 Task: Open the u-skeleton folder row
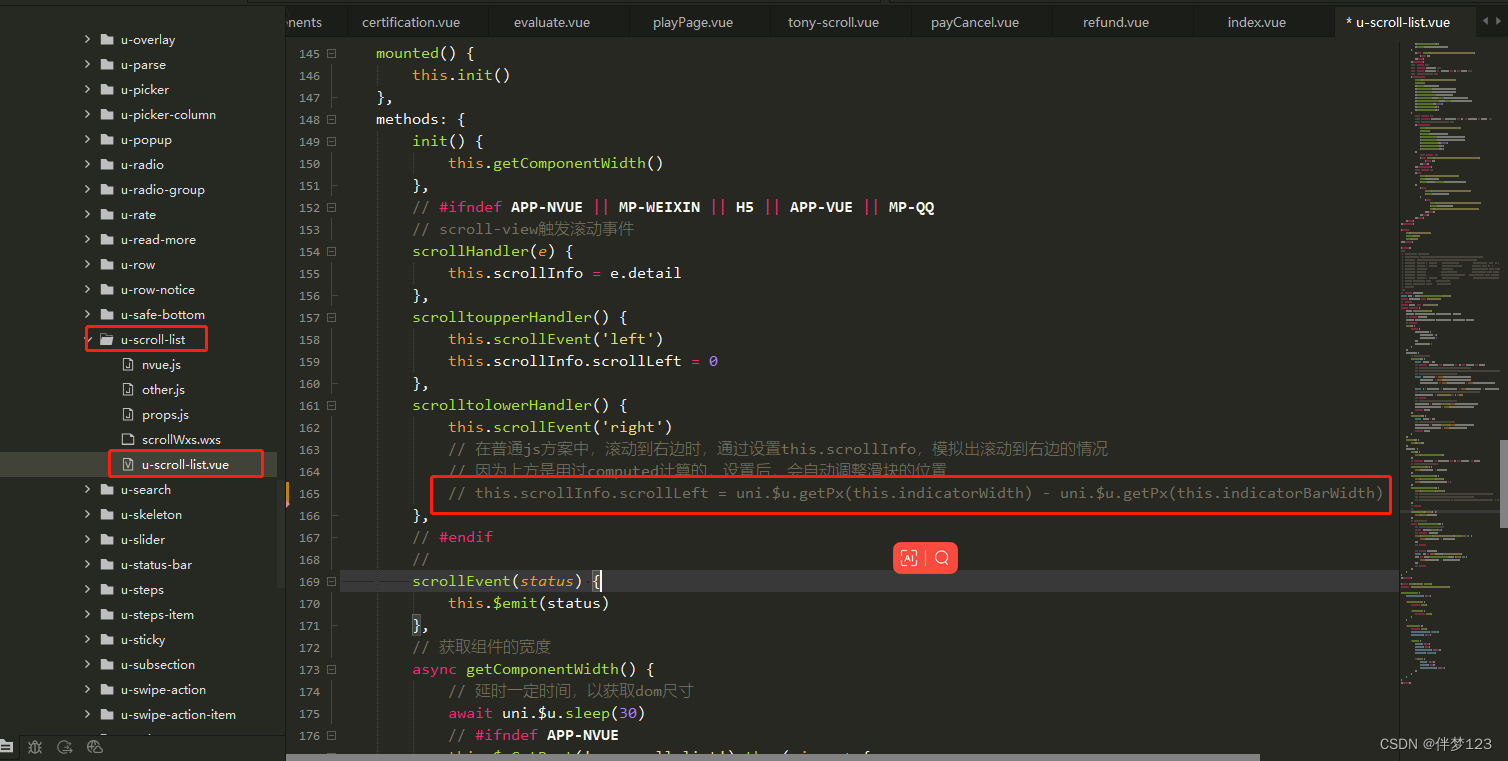[138, 514]
